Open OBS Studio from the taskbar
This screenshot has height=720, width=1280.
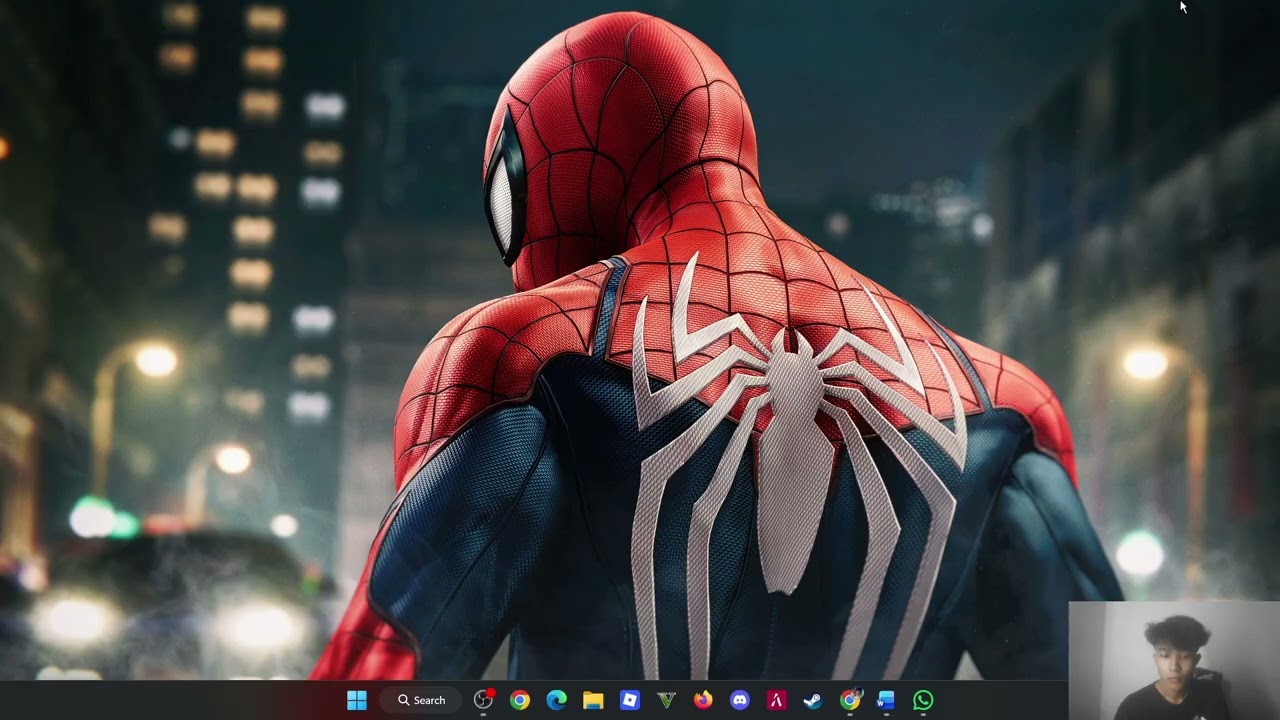(484, 700)
